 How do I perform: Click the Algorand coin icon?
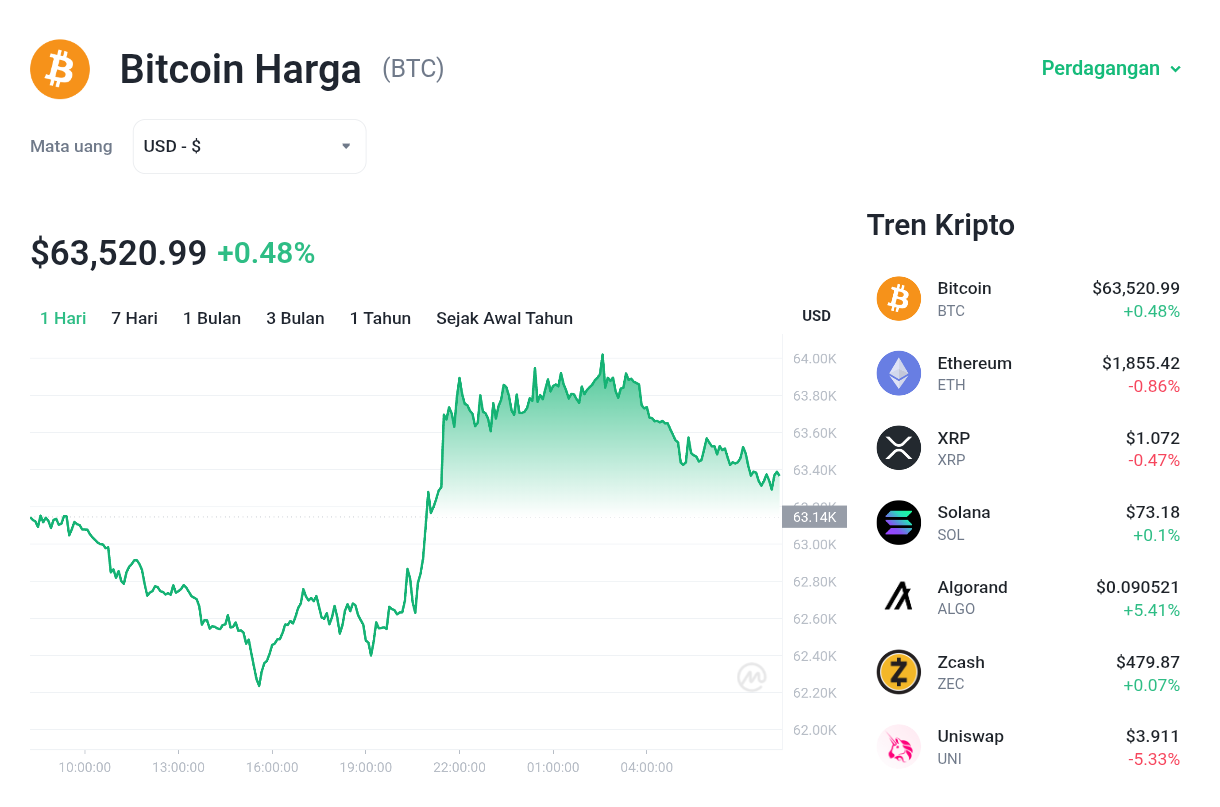pyautogui.click(x=898, y=597)
